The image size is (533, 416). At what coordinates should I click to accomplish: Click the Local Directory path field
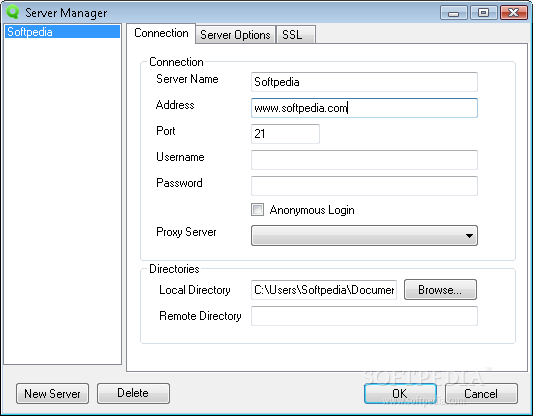324,290
